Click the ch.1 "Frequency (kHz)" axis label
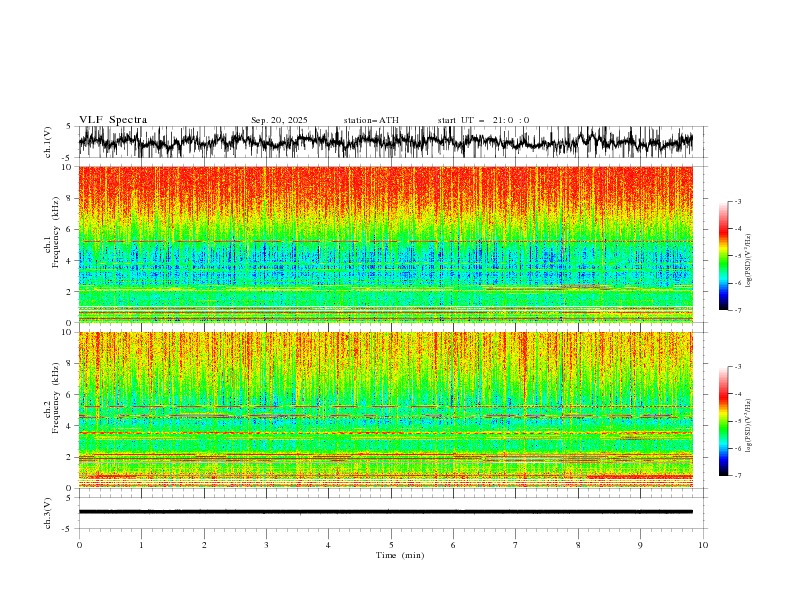Image resolution: width=792 pixels, height=612 pixels. coord(56,231)
